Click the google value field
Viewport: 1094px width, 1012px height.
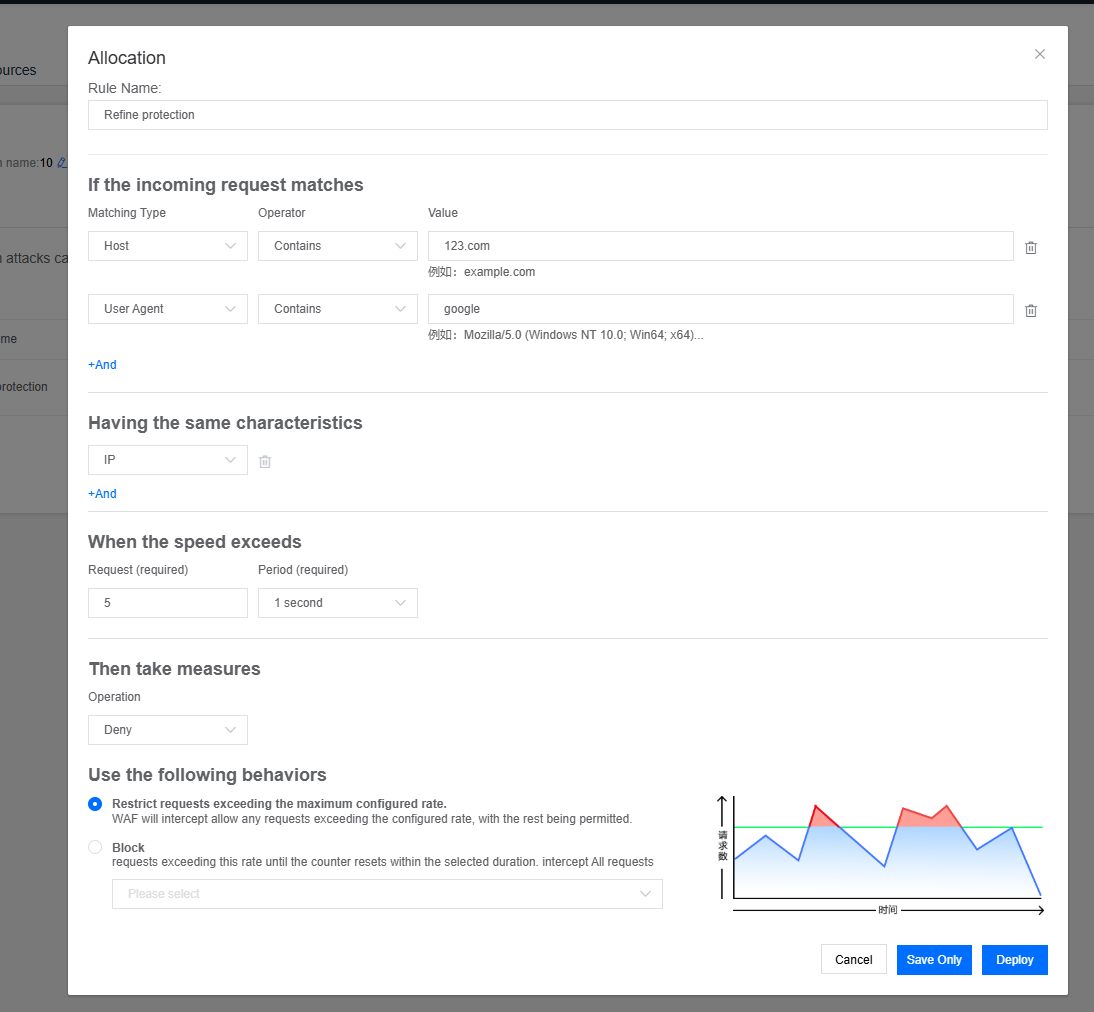pyautogui.click(x=721, y=308)
